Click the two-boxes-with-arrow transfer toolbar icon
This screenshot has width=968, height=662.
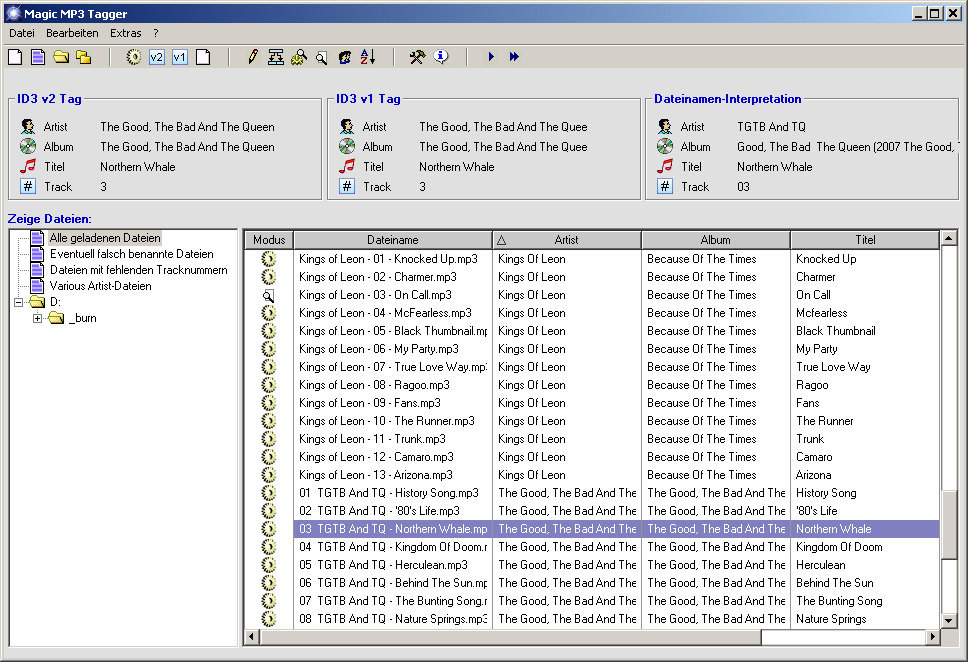pyautogui.click(x=276, y=57)
